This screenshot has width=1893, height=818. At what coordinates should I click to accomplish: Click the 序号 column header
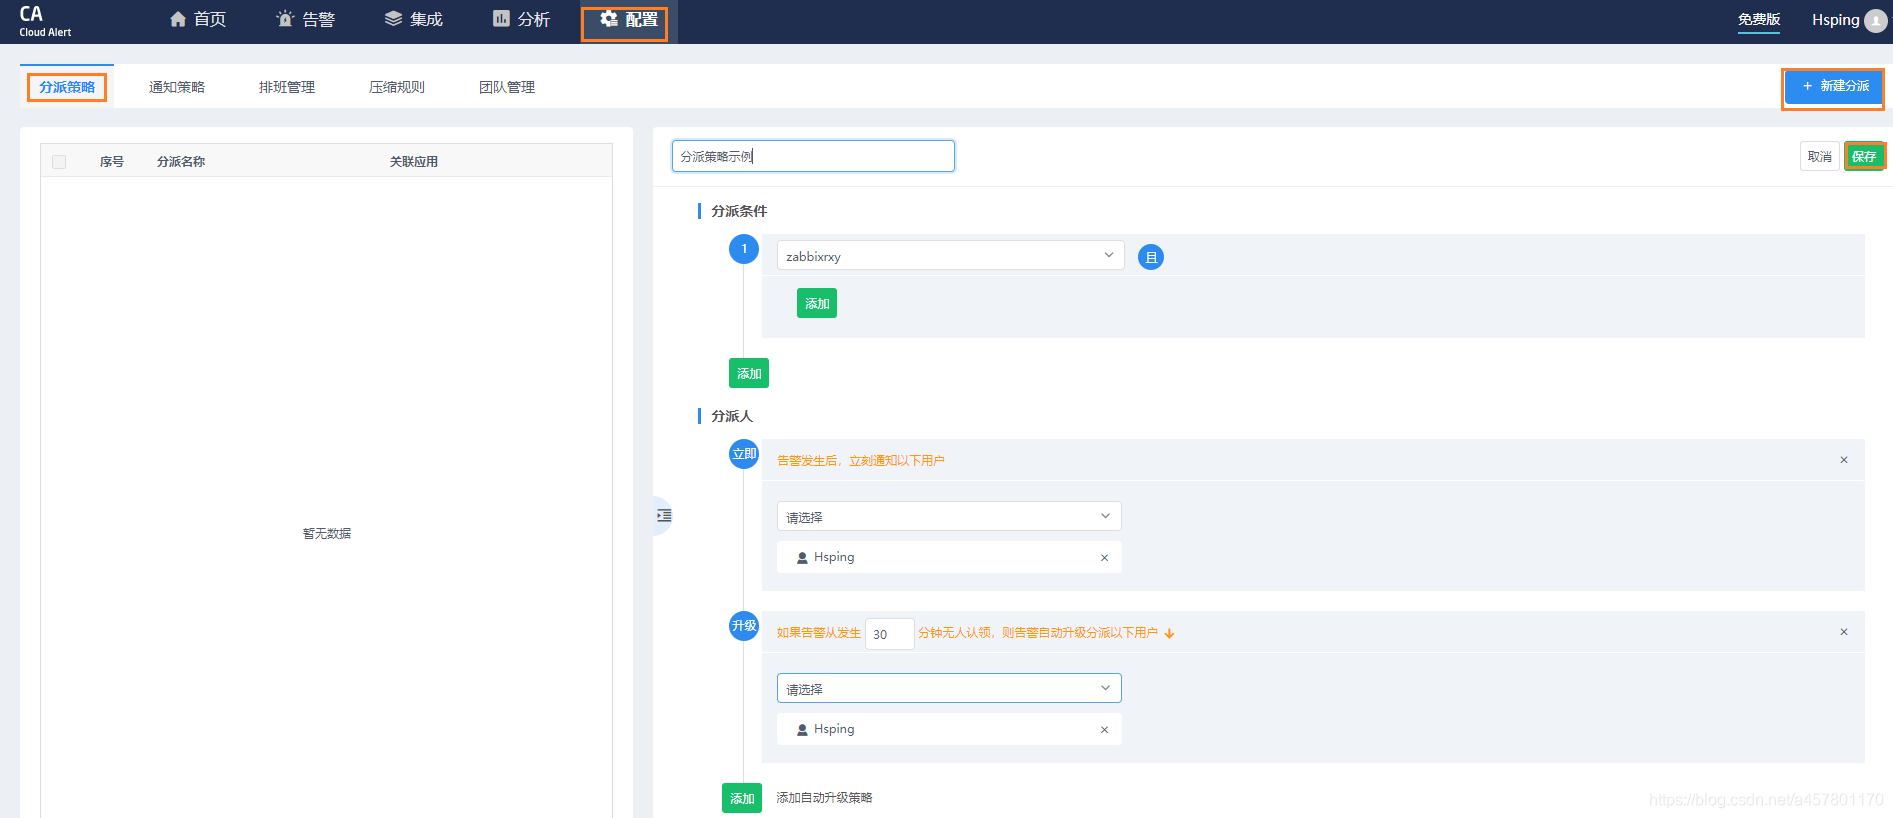(x=112, y=162)
